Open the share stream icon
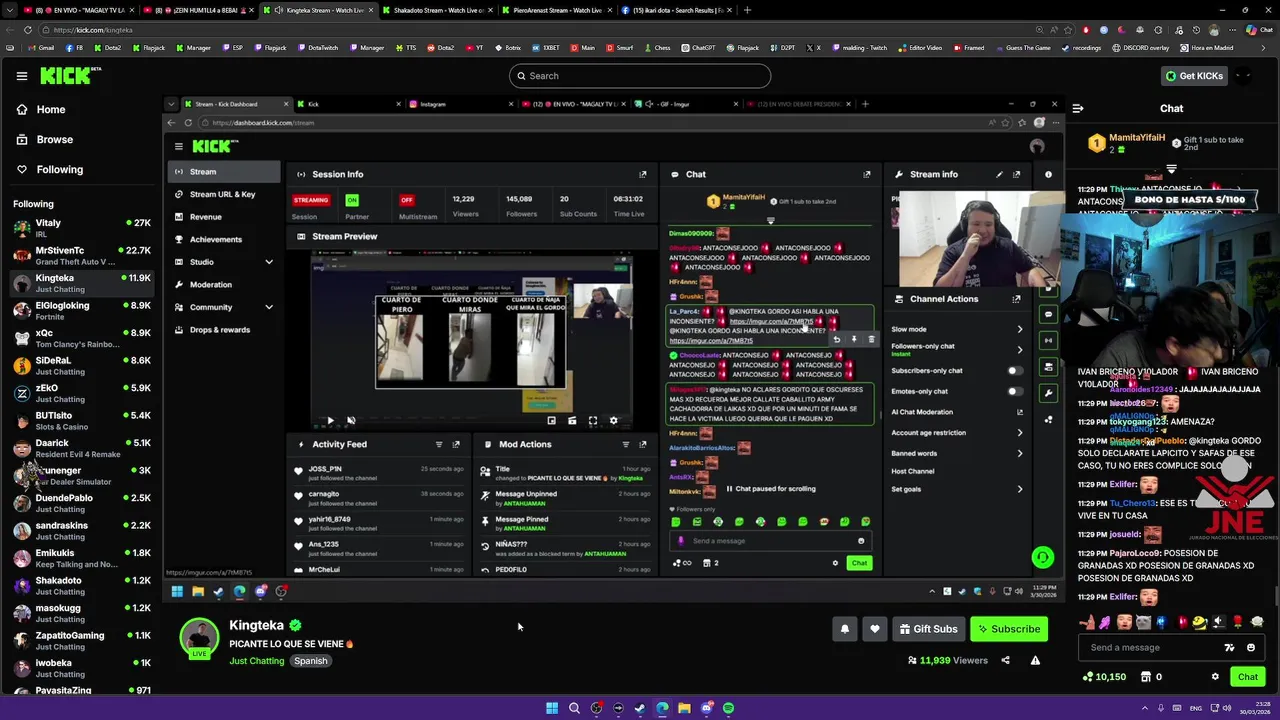1280x720 pixels. pyautogui.click(x=1005, y=660)
